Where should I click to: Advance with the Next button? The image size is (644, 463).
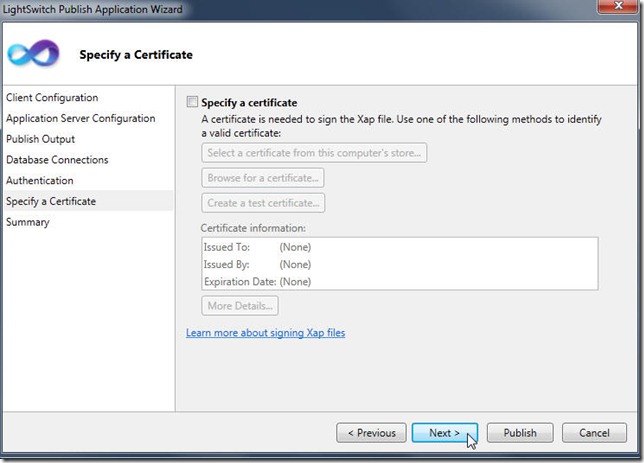445,433
